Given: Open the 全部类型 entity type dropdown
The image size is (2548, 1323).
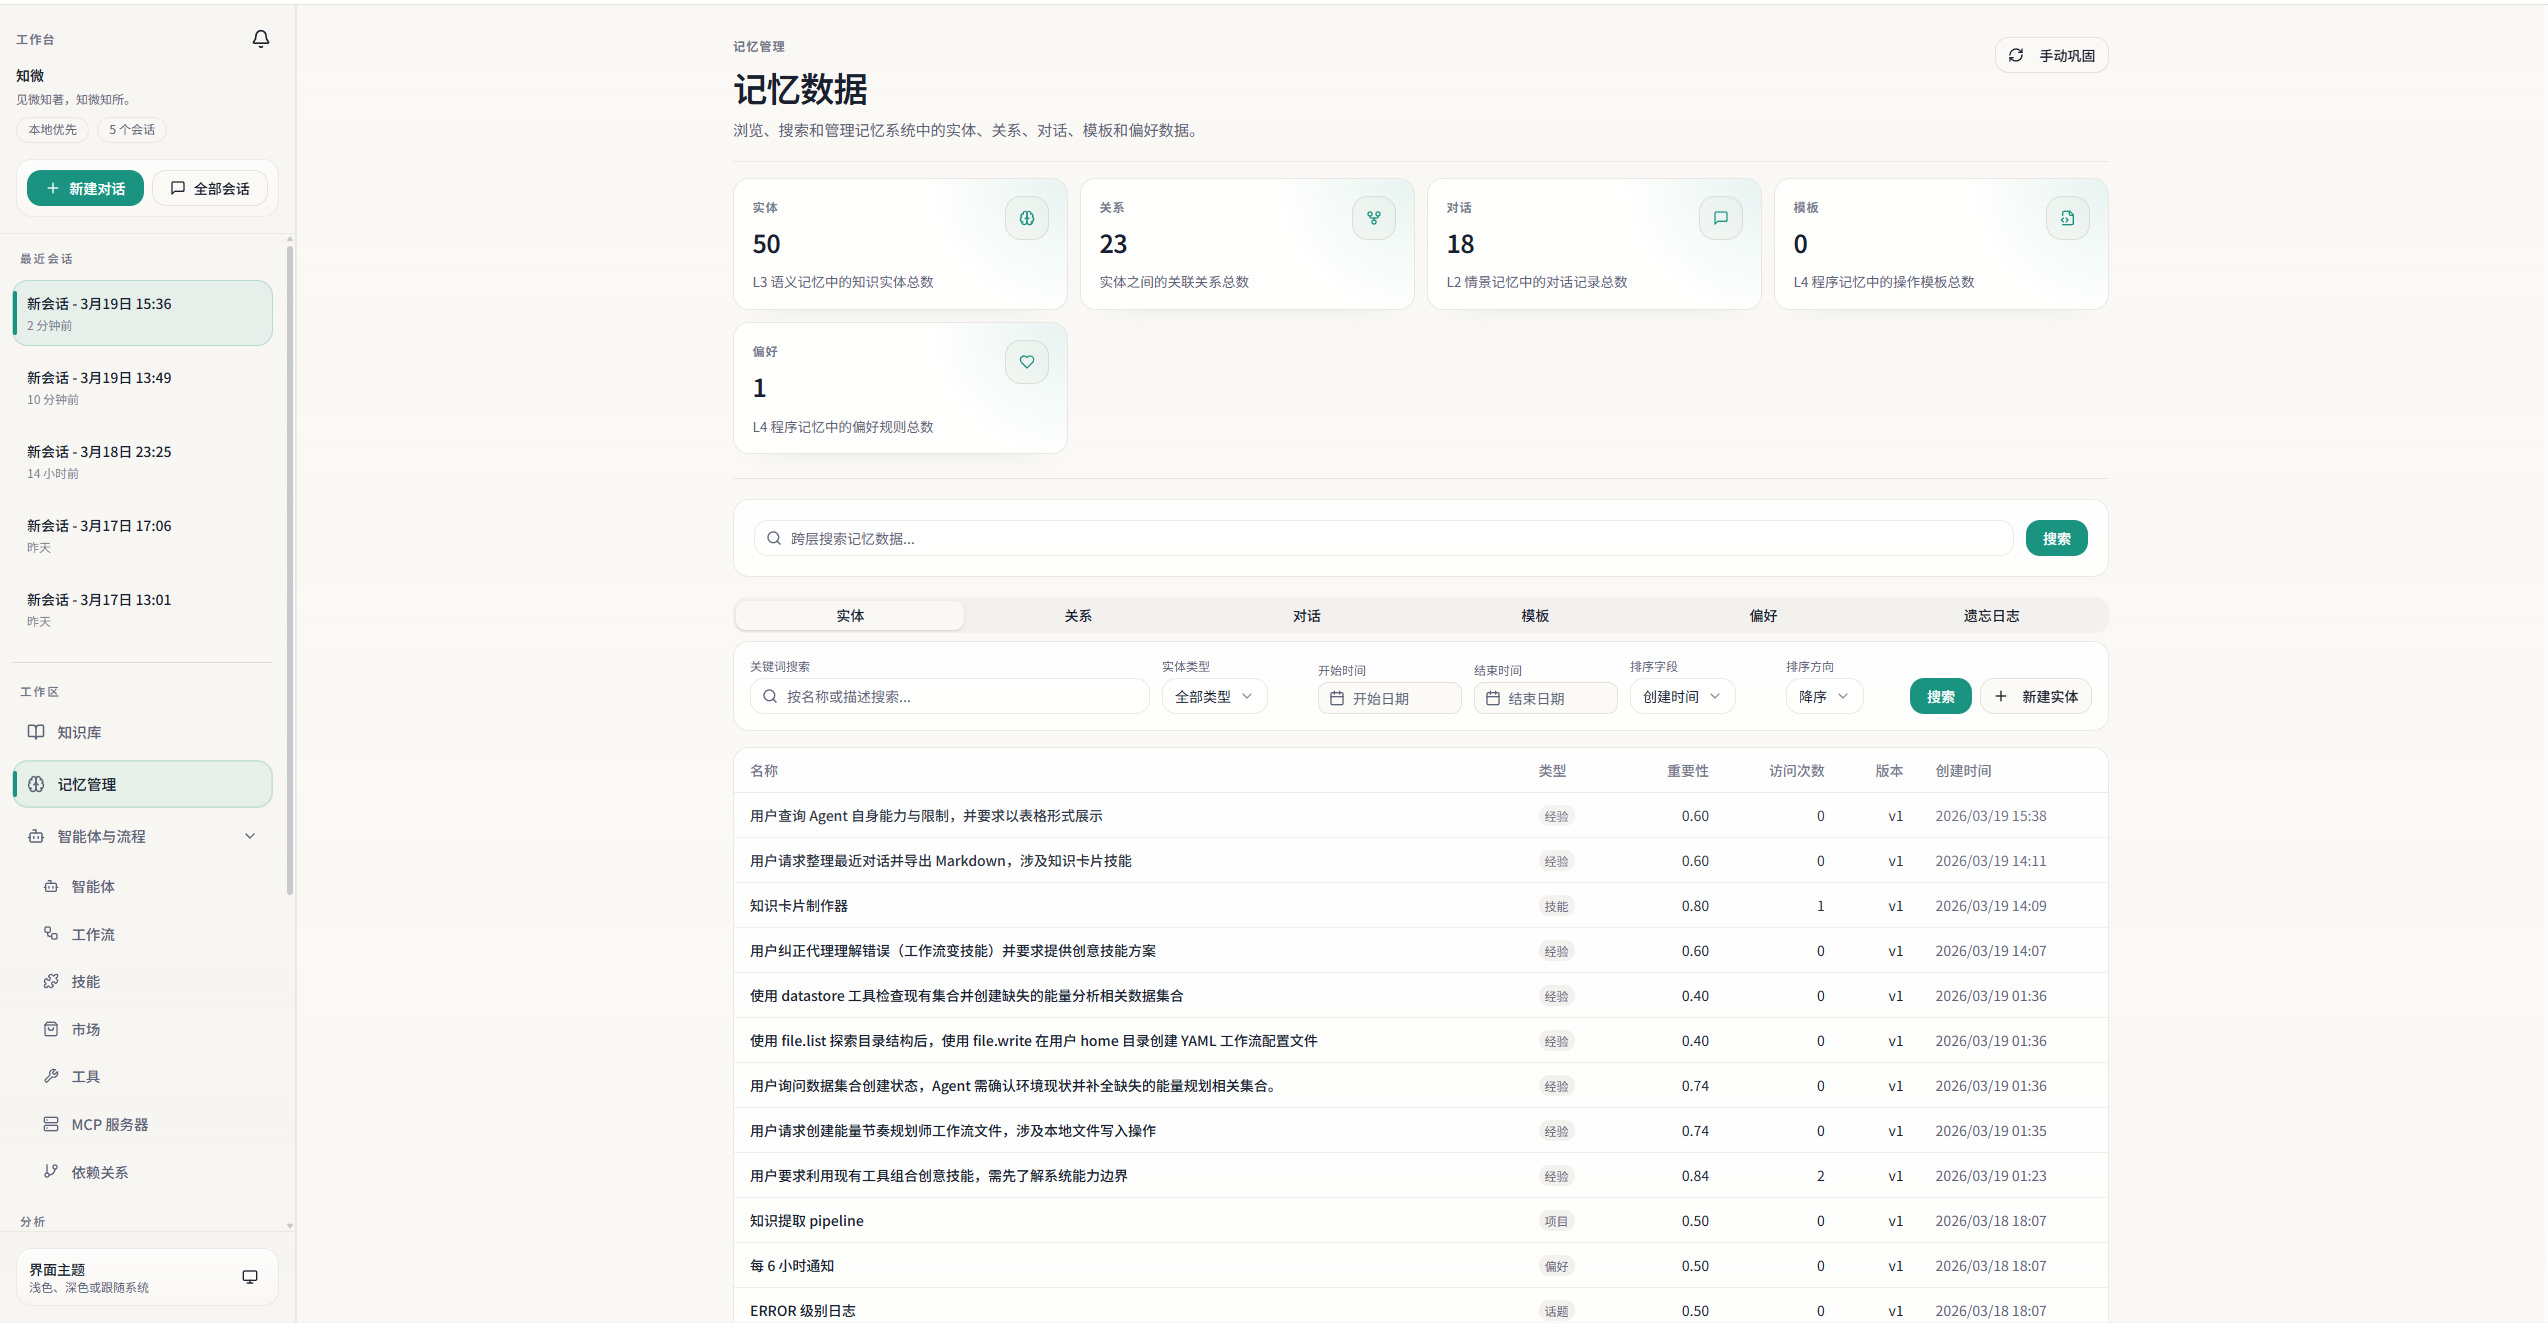Looking at the screenshot, I should coord(1213,696).
